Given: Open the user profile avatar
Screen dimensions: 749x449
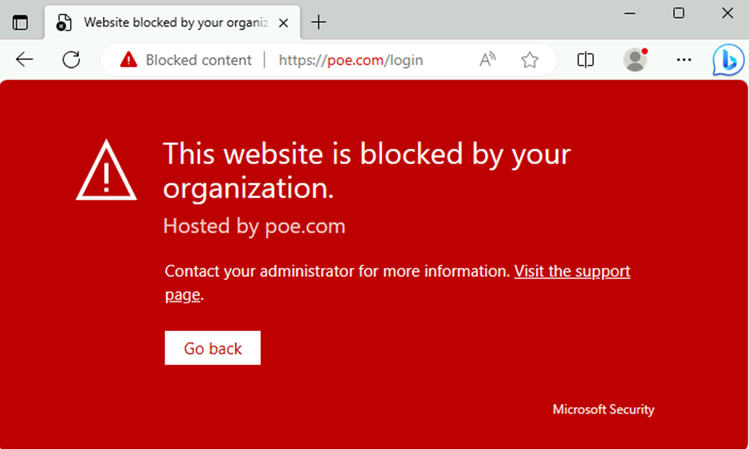Looking at the screenshot, I should pos(635,60).
